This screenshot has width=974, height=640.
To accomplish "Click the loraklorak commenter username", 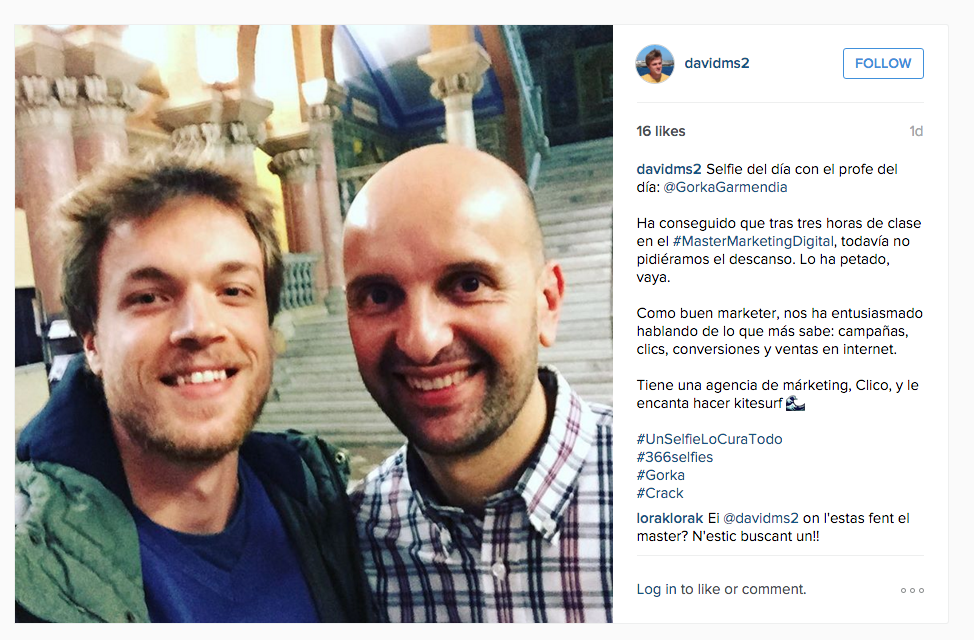I will point(670,518).
